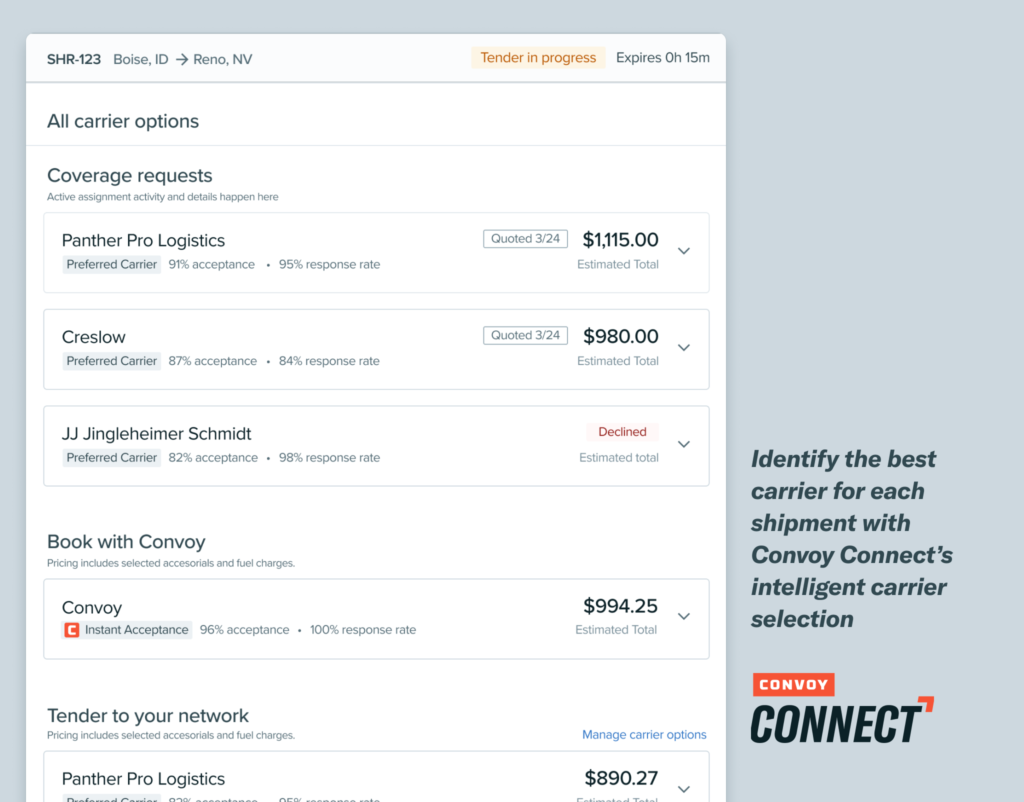Open the Manage carrier options link
The image size is (1024, 802).
tap(644, 735)
